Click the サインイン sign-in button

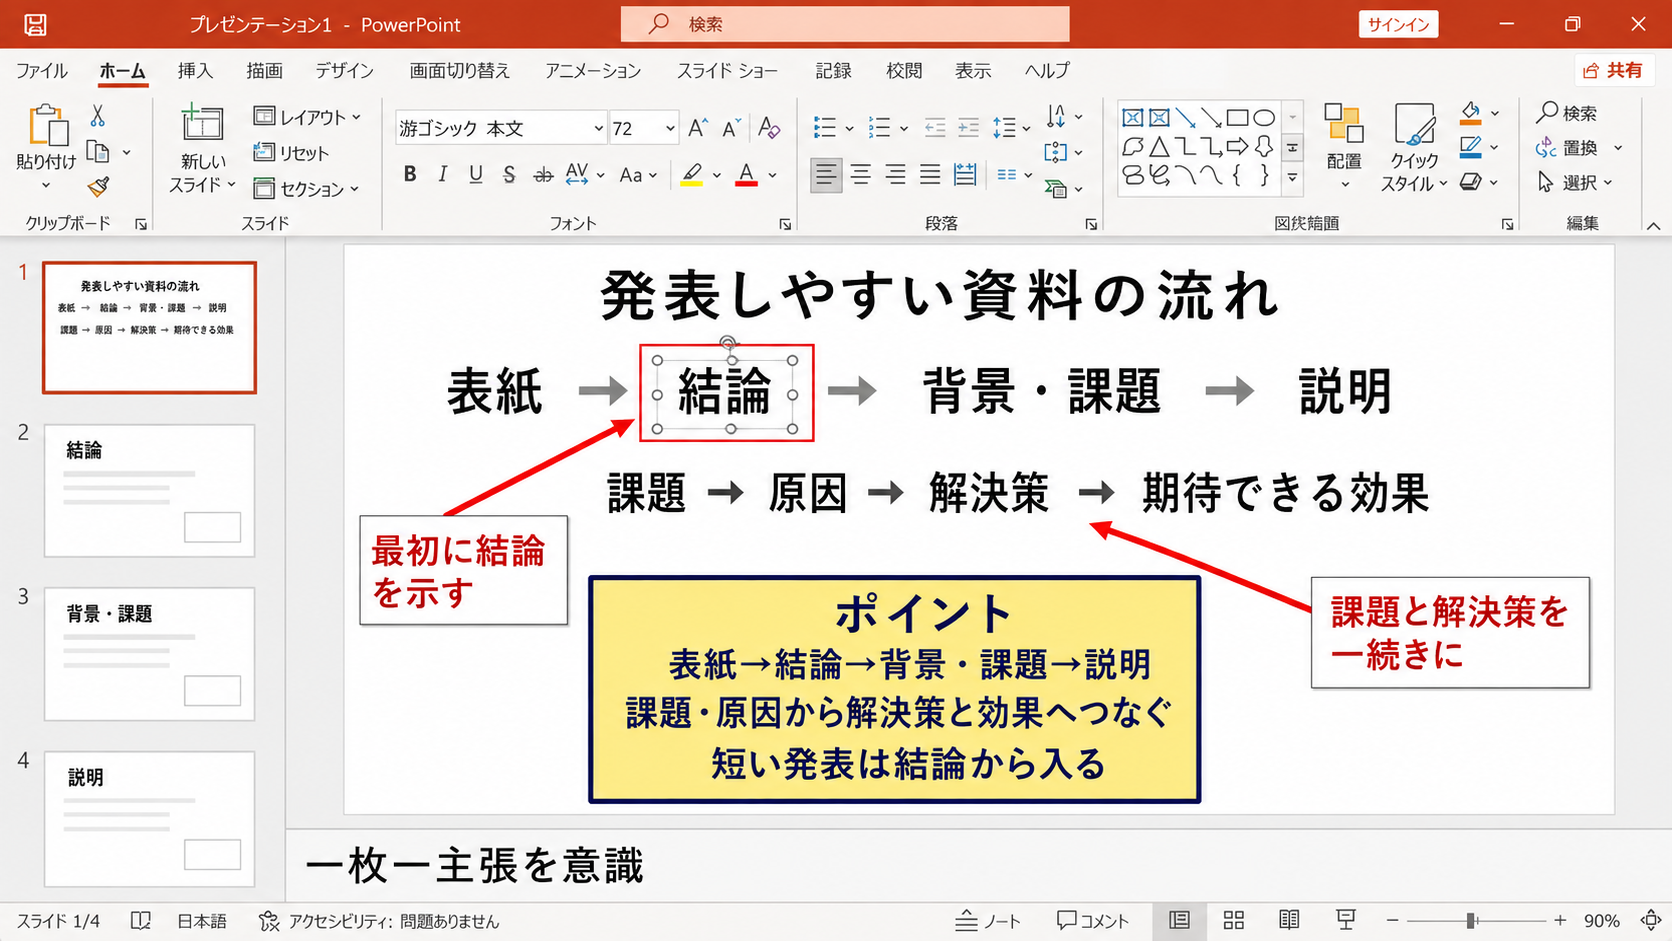pyautogui.click(x=1398, y=24)
